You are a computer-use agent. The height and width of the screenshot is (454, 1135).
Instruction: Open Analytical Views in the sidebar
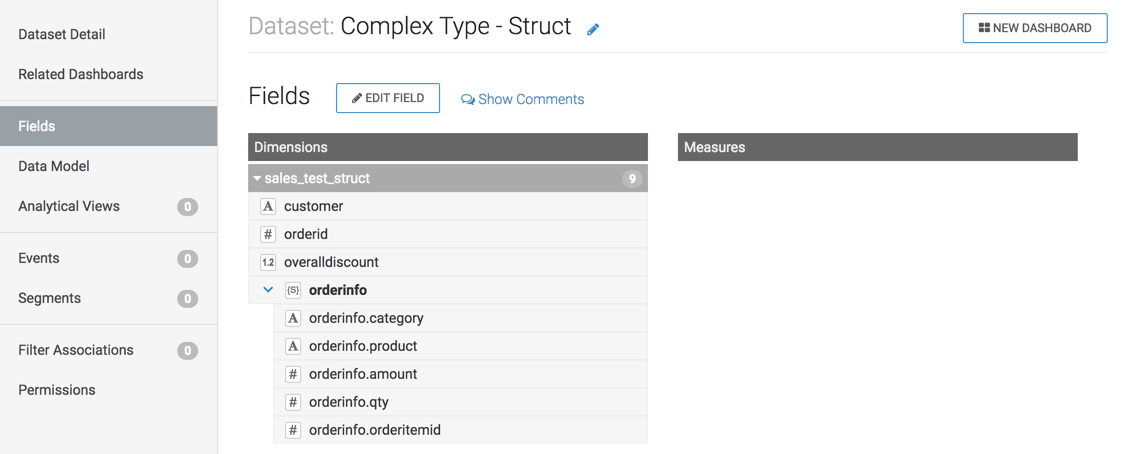click(69, 206)
